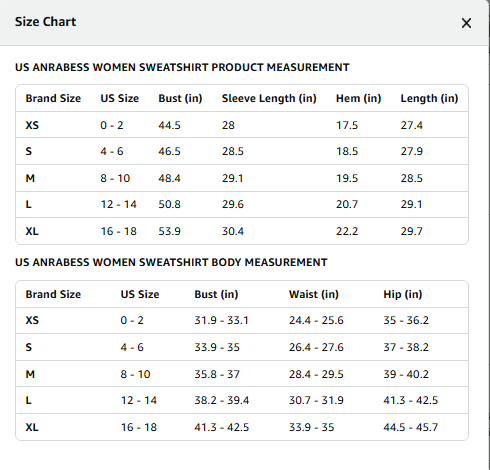
Task: Click sleeve length value 29.6
Action: pos(233,204)
